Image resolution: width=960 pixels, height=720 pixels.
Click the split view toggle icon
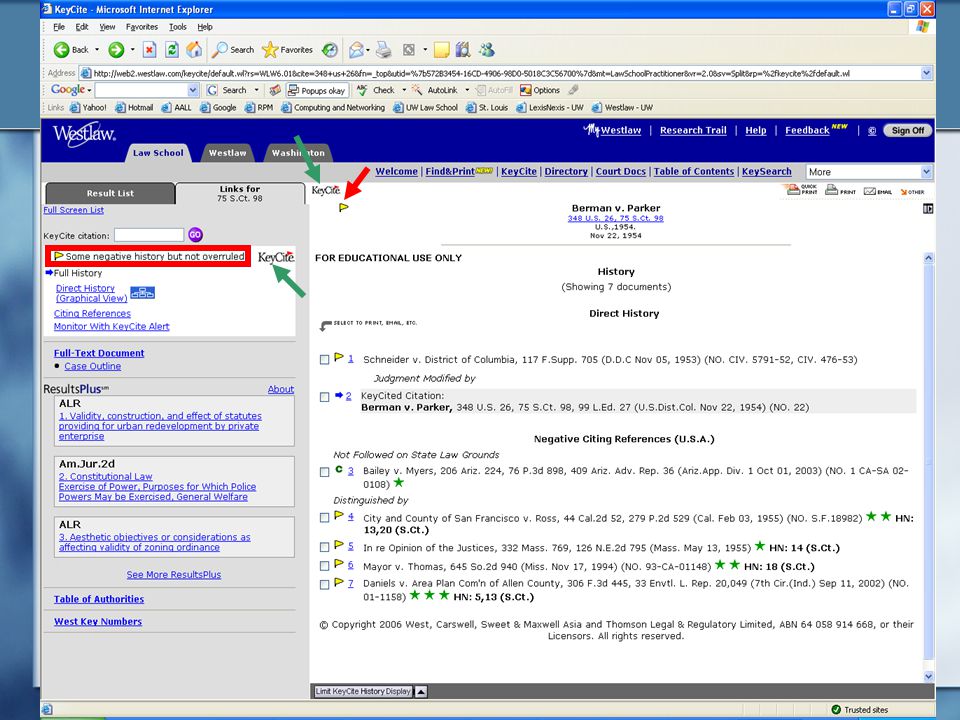pos(928,209)
